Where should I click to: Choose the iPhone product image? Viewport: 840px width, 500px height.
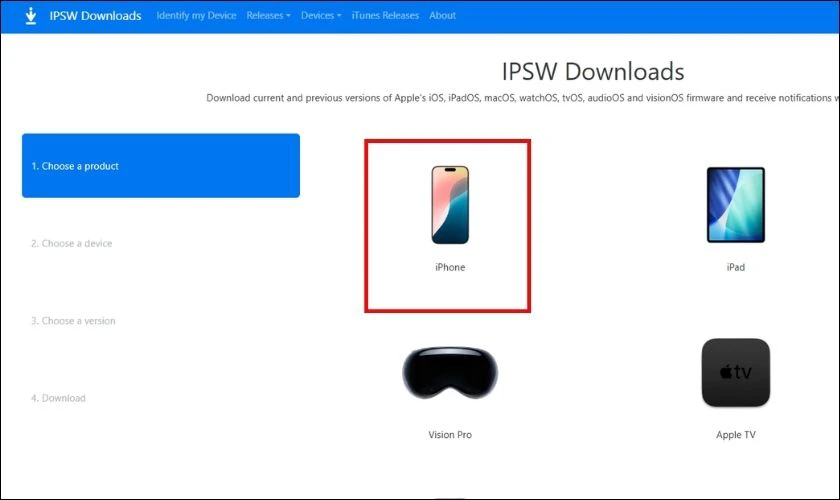coord(450,205)
